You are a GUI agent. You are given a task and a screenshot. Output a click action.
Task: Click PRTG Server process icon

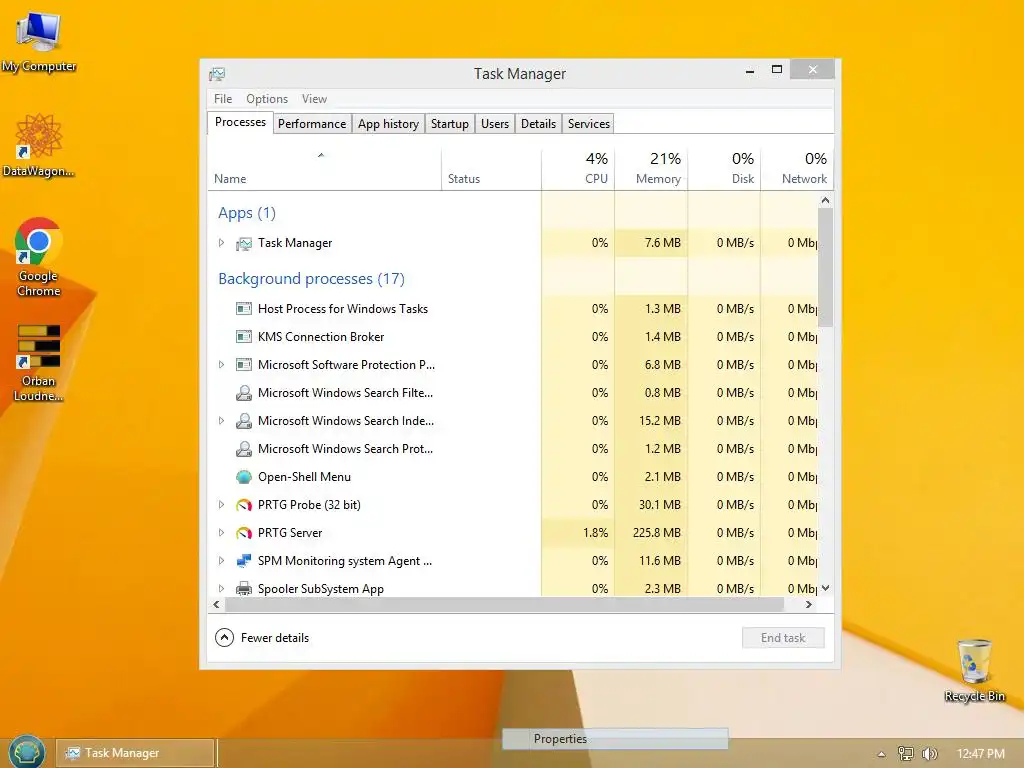pos(244,534)
